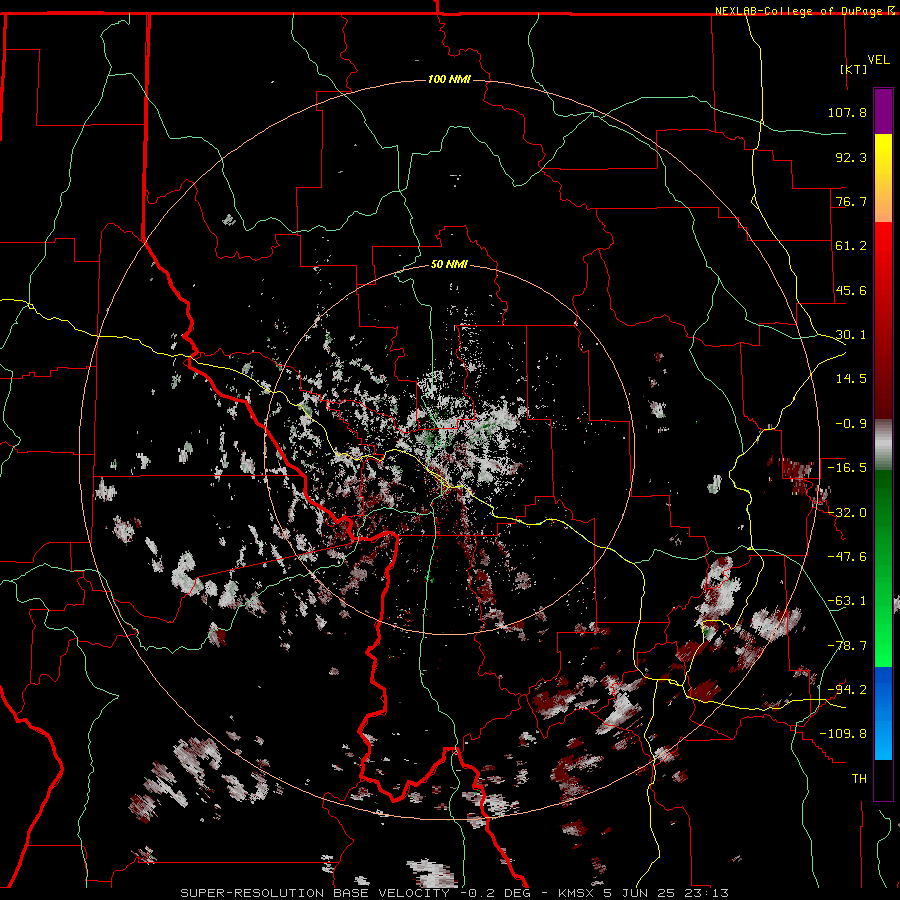Click the 100 NMI range ring label
This screenshot has width=900, height=900.
(x=449, y=79)
